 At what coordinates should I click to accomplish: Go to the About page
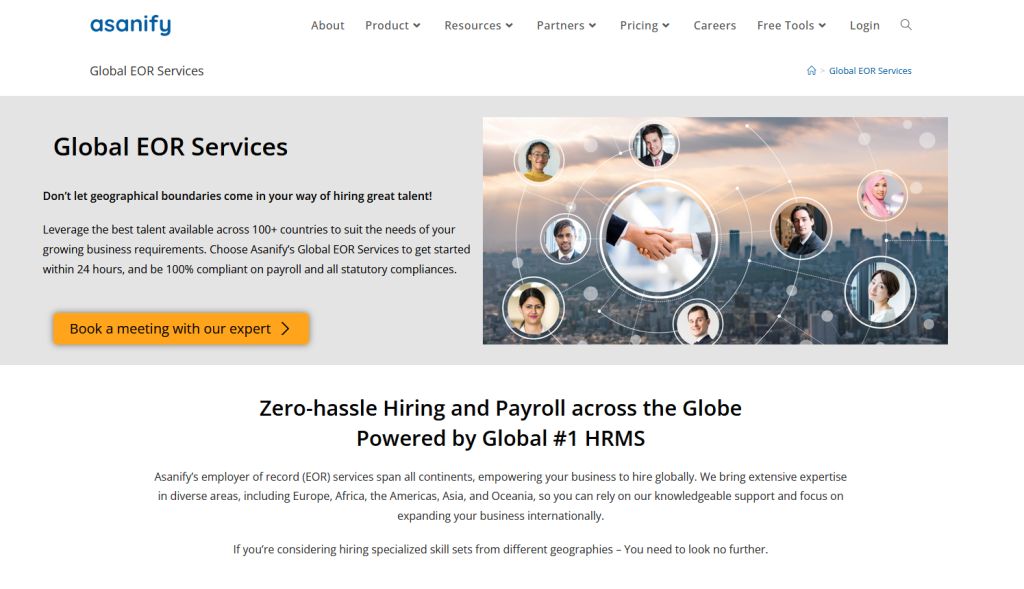coord(327,25)
